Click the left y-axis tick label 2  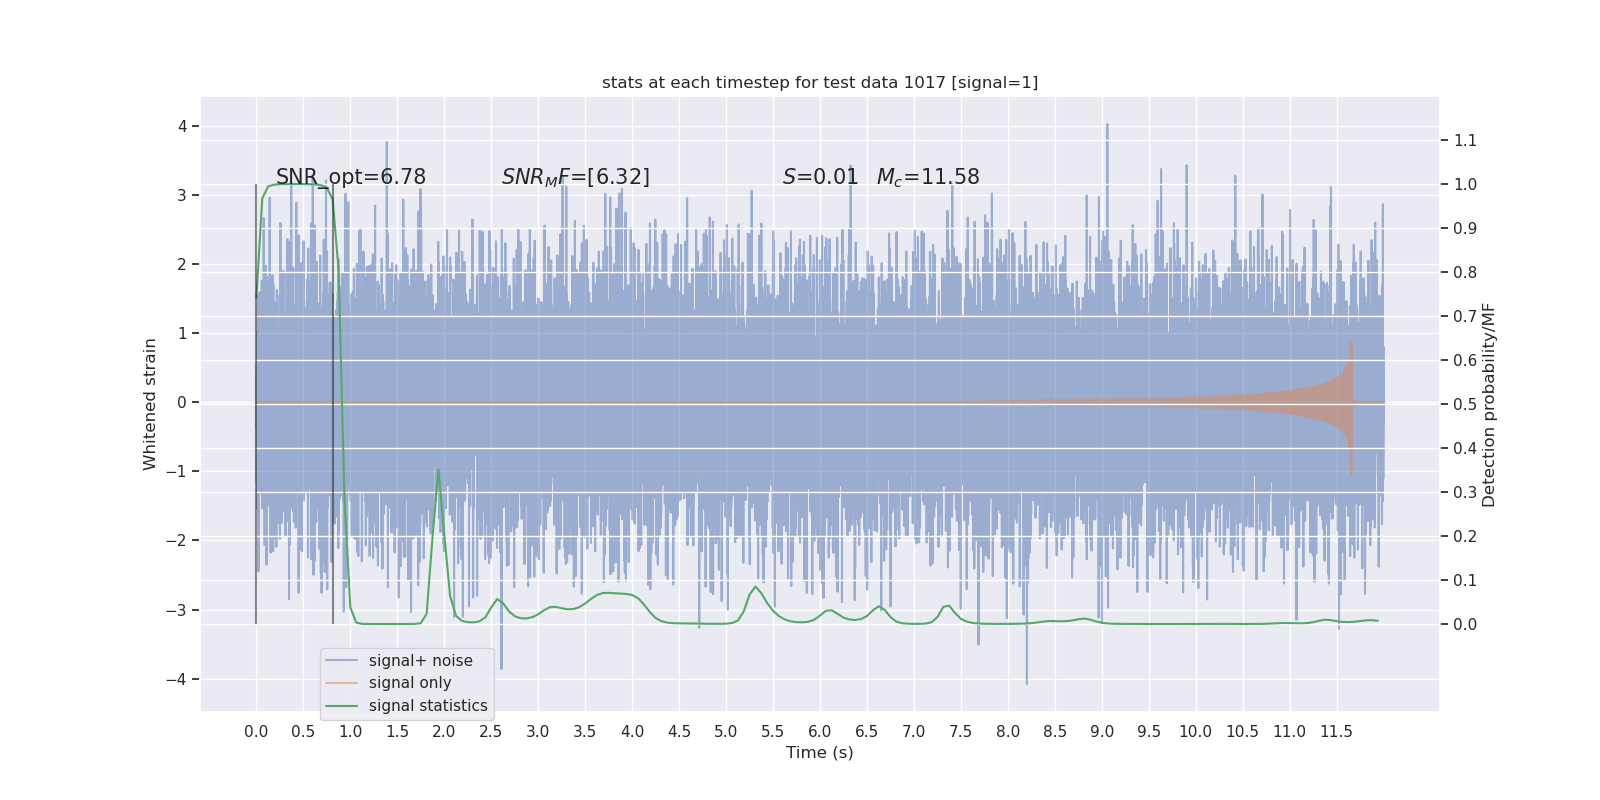point(182,264)
